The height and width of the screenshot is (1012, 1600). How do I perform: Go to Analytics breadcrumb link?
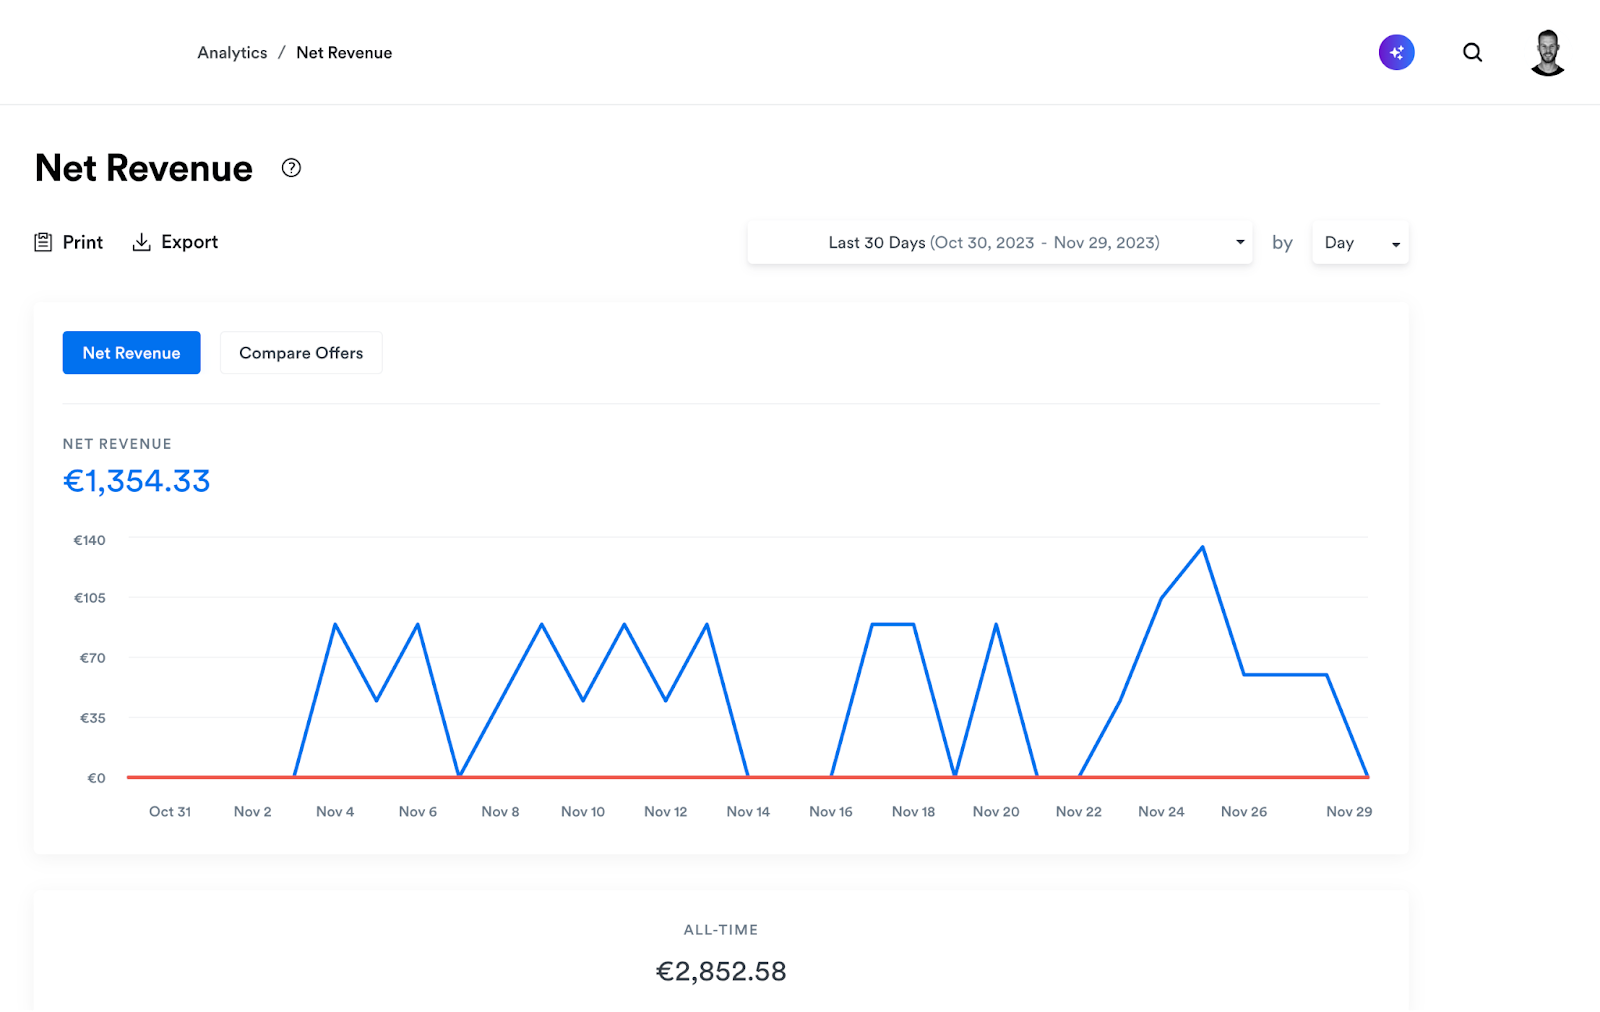point(232,53)
